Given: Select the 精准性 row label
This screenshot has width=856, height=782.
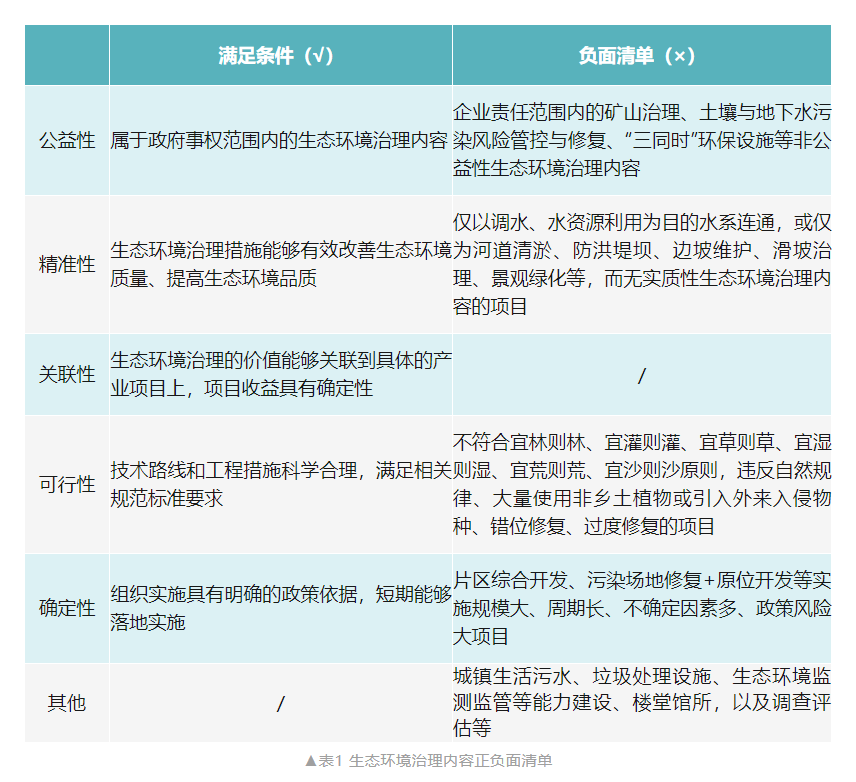Looking at the screenshot, I should (x=67, y=264).
